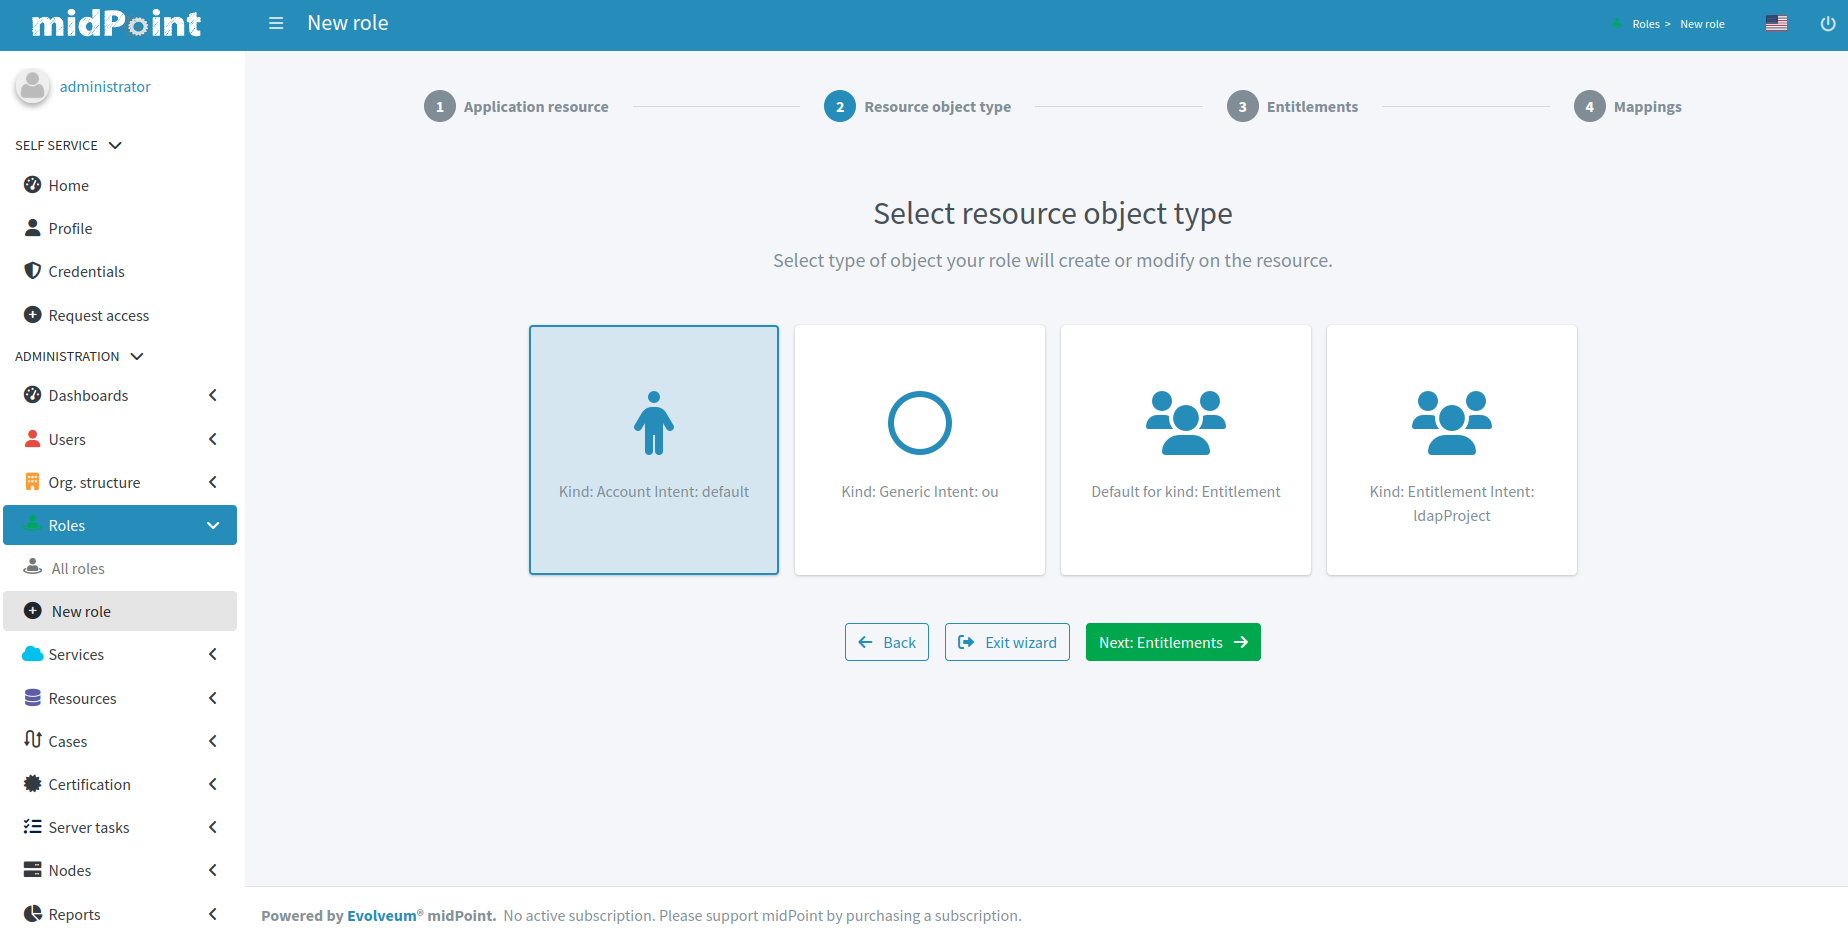
Task: Expand the Resources menu chevron
Action: pos(212,698)
